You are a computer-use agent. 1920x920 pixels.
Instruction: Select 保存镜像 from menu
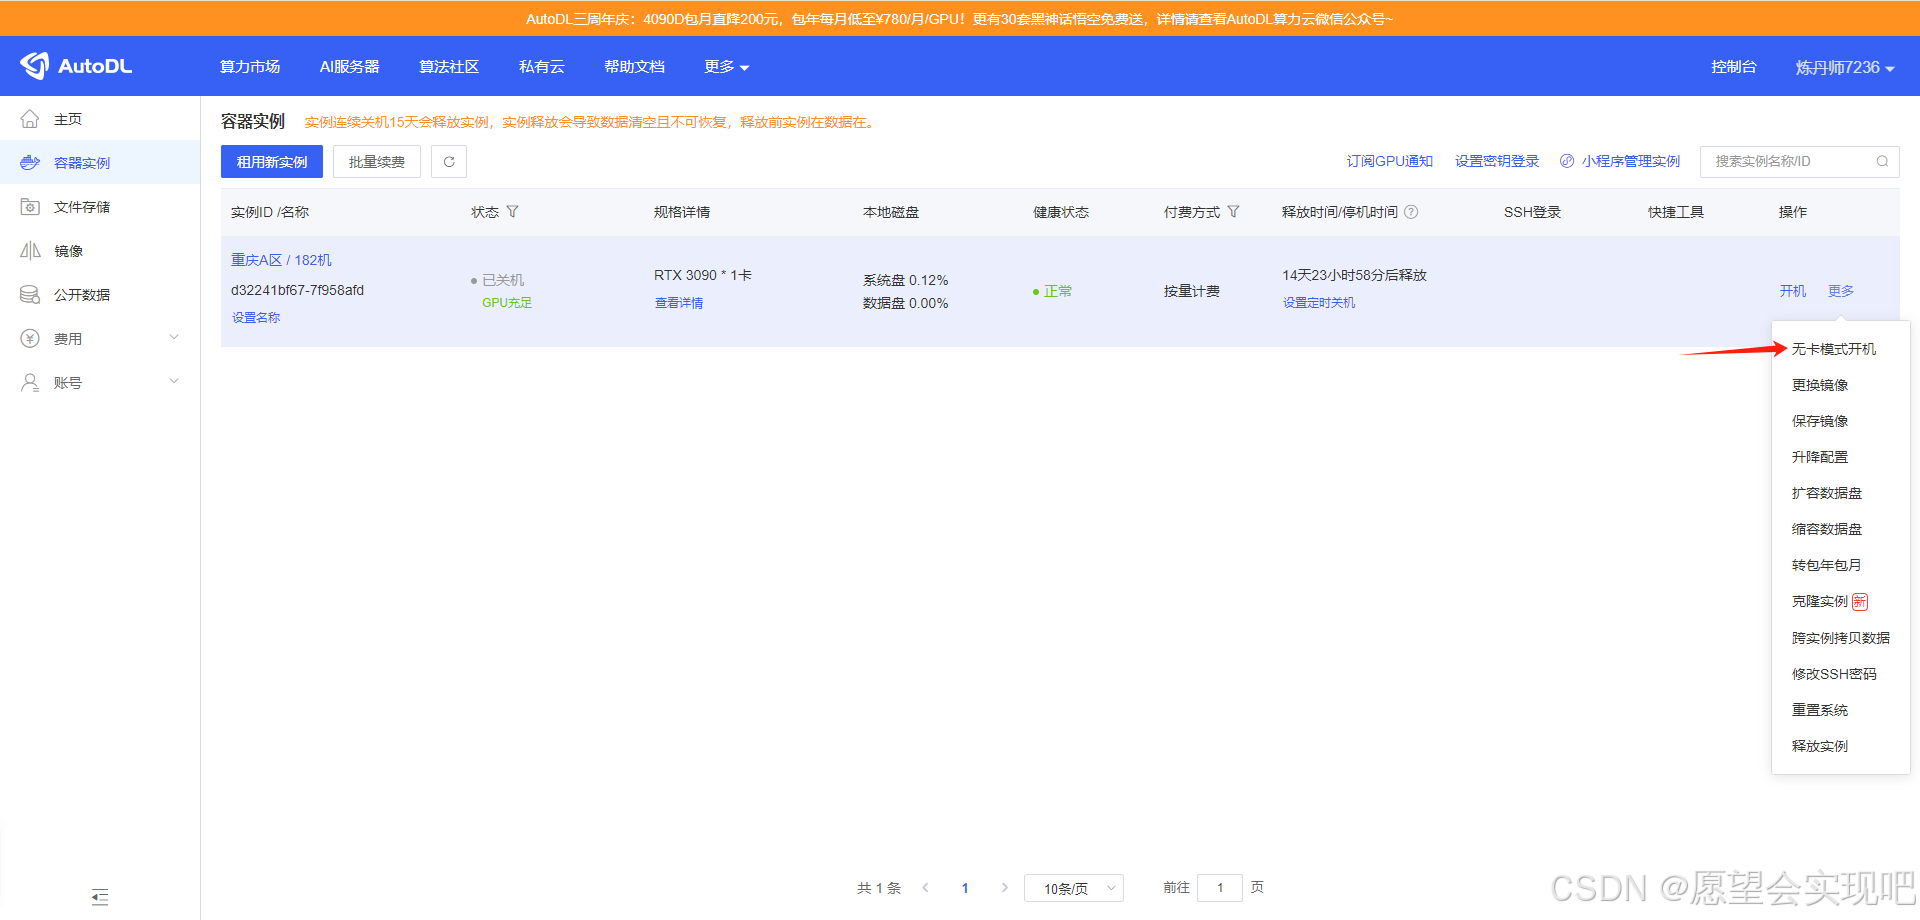1820,421
